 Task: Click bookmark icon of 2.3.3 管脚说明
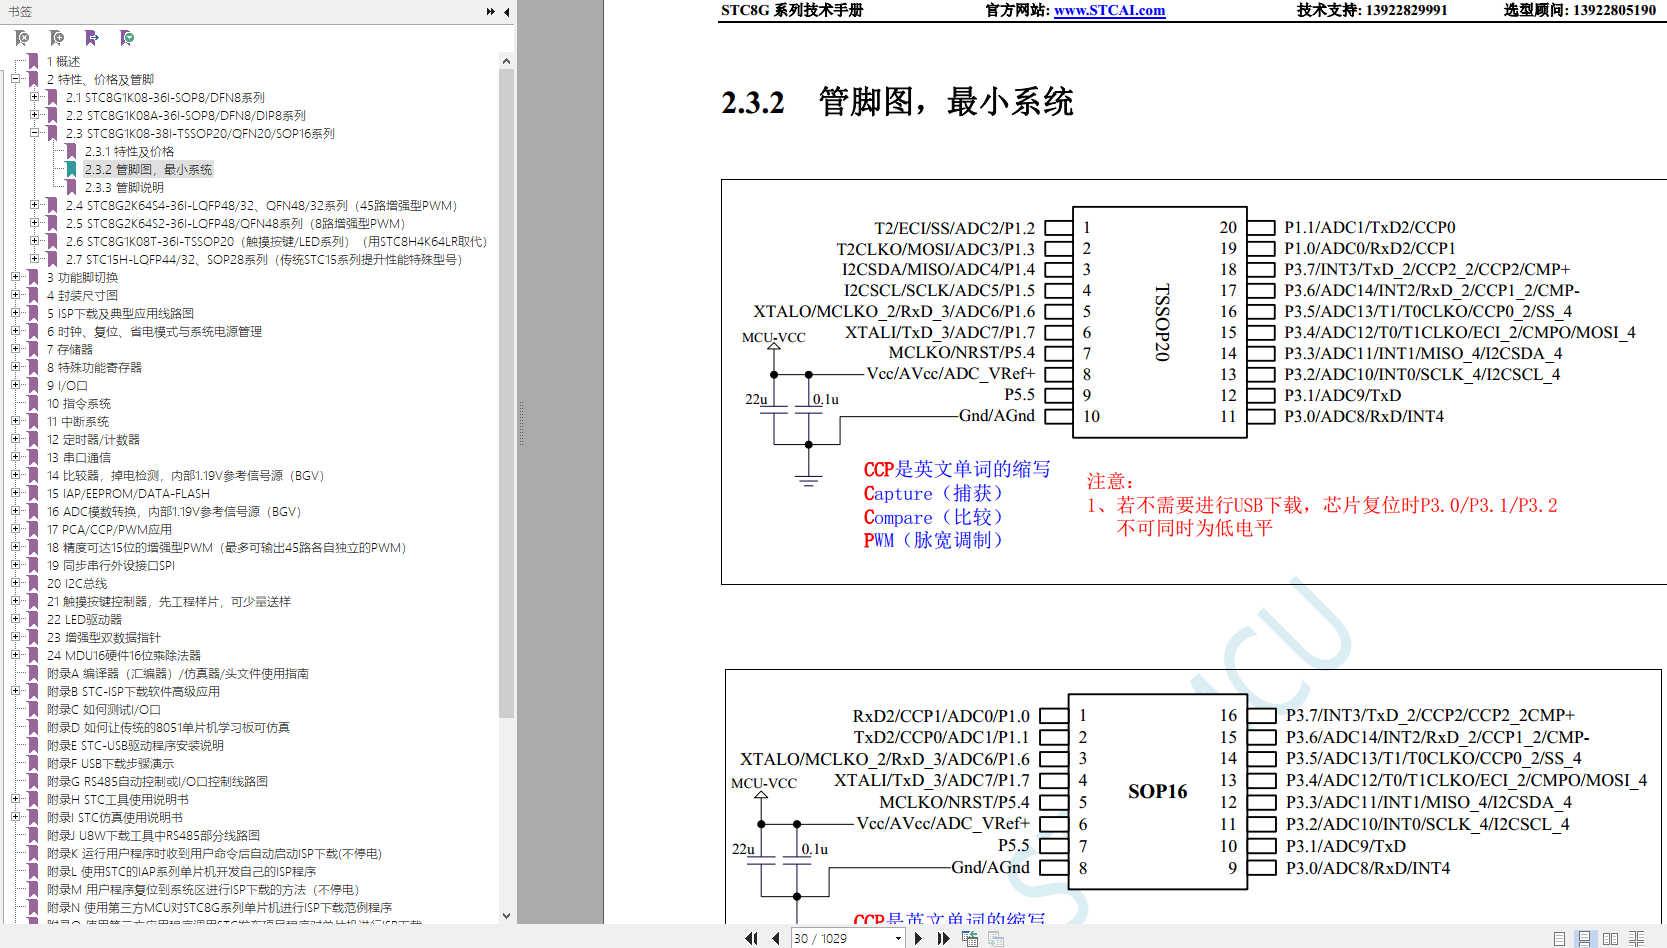click(71, 187)
